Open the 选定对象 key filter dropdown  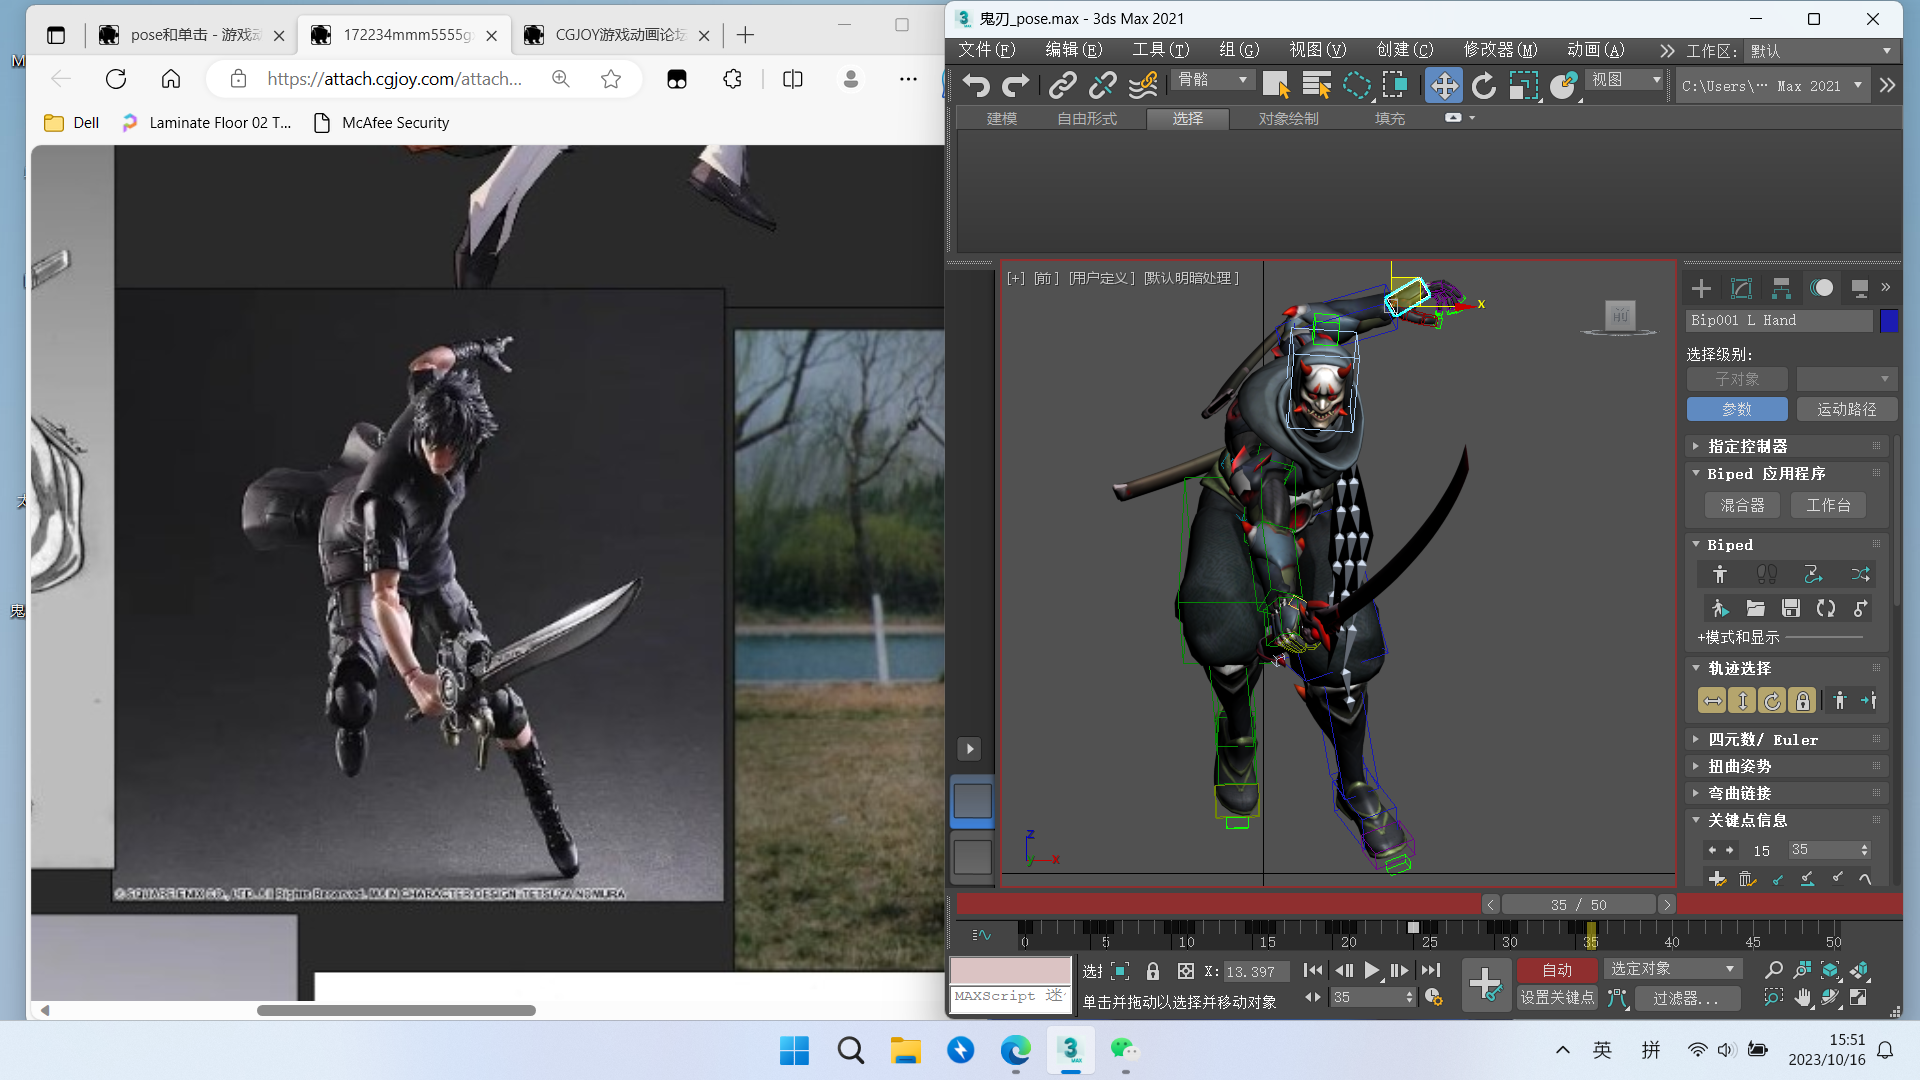pos(1672,969)
